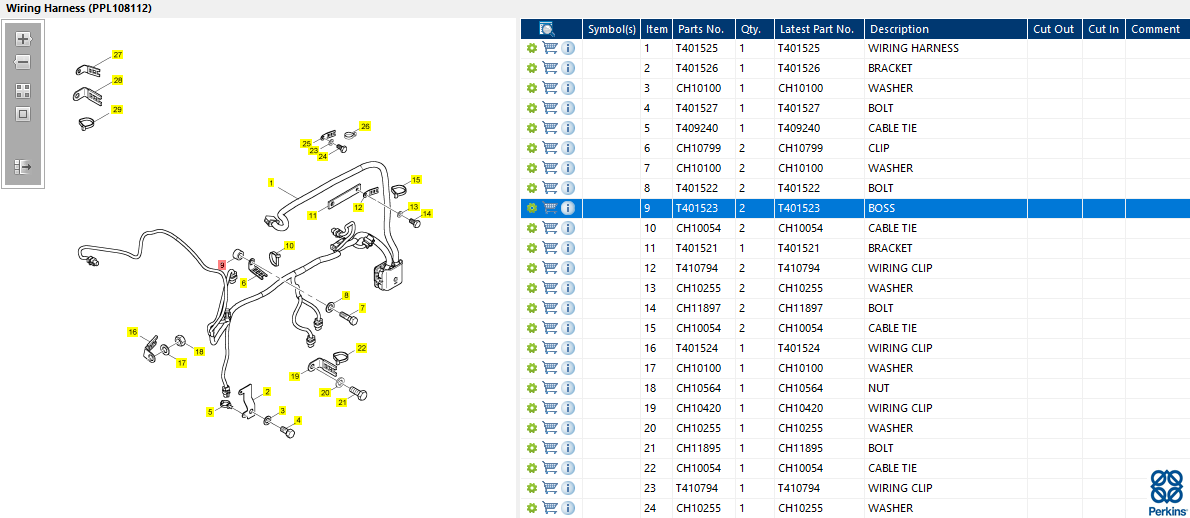
Task: Click callout 4 on the diagram
Action: point(298,420)
